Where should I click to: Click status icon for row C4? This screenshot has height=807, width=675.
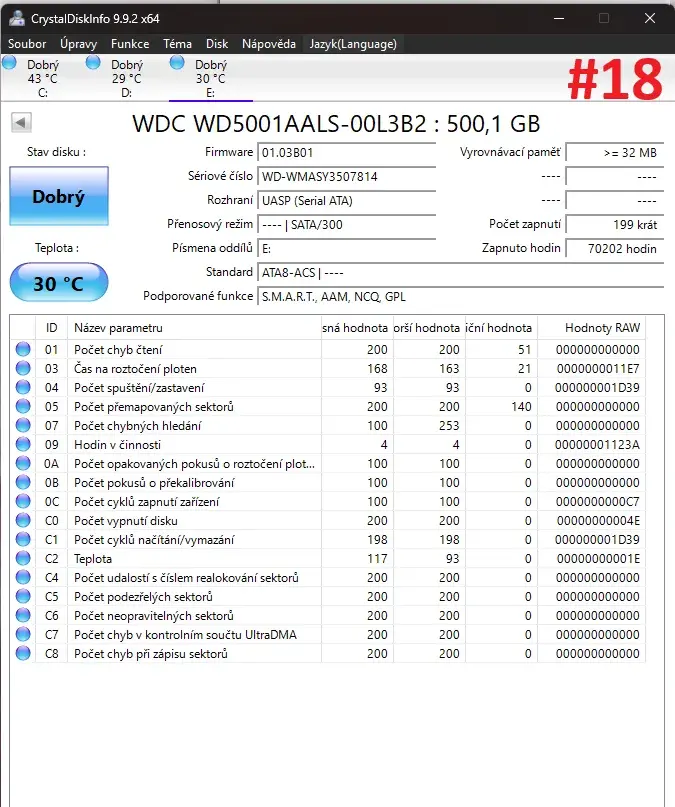[x=23, y=577]
